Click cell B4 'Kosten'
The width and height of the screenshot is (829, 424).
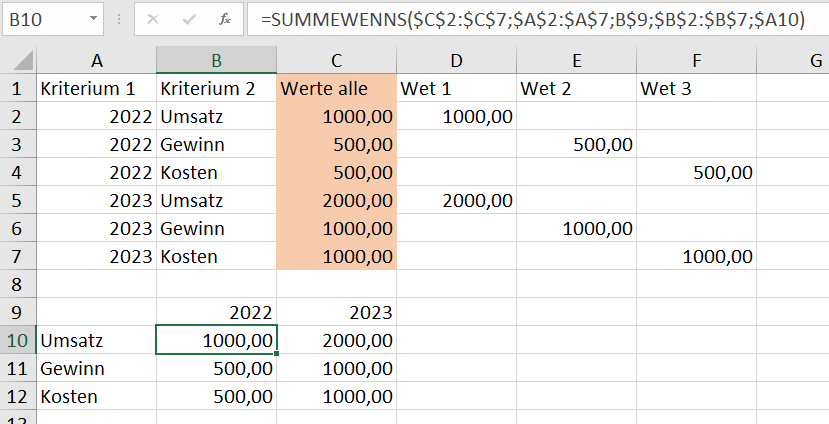click(x=217, y=172)
